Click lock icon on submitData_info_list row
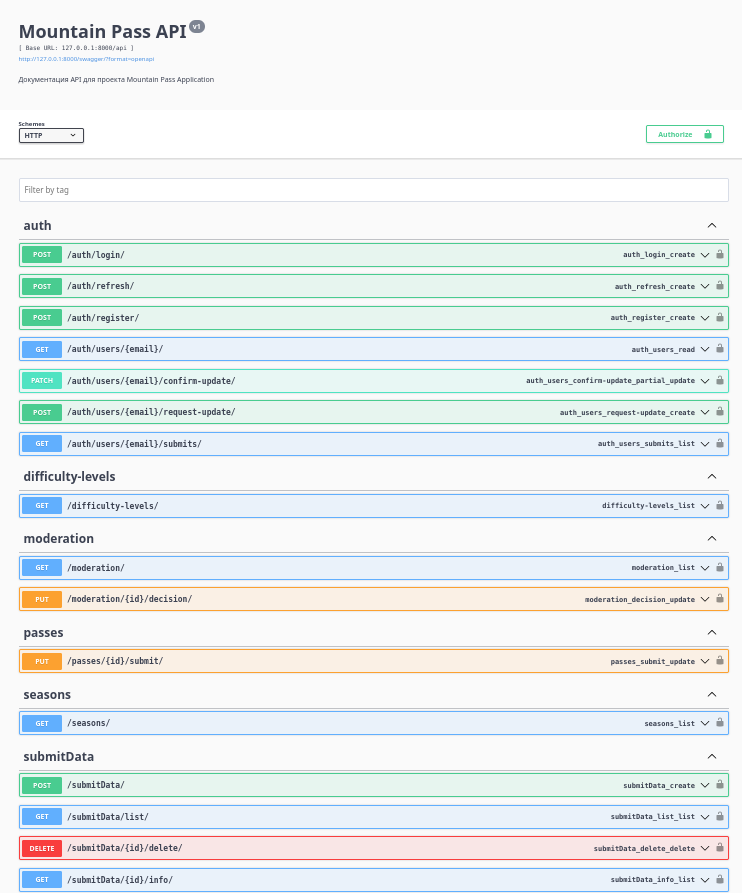This screenshot has height=893, width=742. [x=720, y=879]
